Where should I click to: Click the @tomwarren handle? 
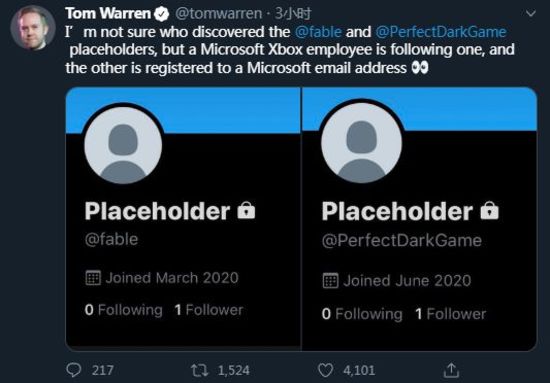(218, 14)
